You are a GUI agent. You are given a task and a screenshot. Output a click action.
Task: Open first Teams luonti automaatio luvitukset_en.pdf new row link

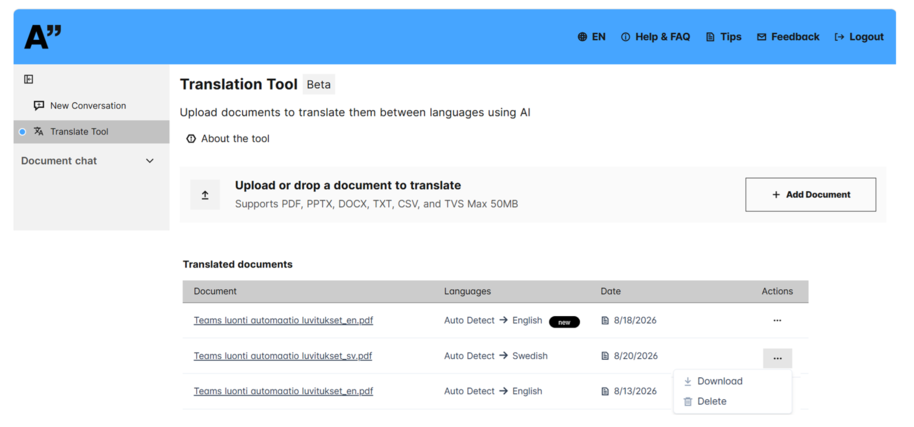(283, 320)
